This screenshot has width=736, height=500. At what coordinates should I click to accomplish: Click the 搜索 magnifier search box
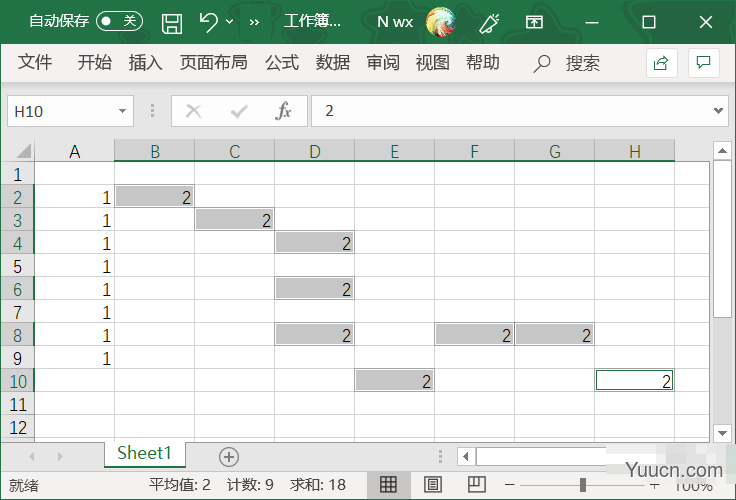click(x=567, y=63)
